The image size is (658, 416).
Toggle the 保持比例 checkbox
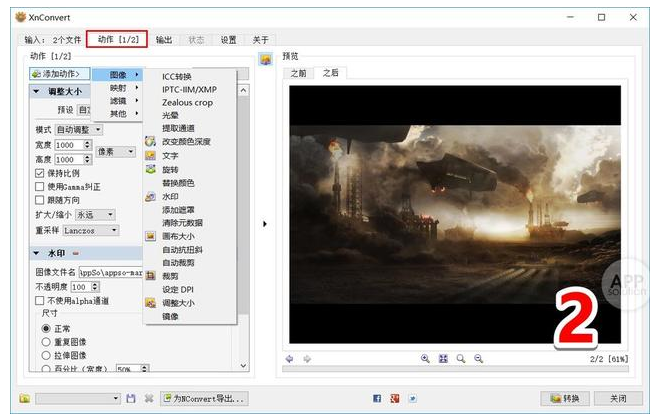[40, 173]
